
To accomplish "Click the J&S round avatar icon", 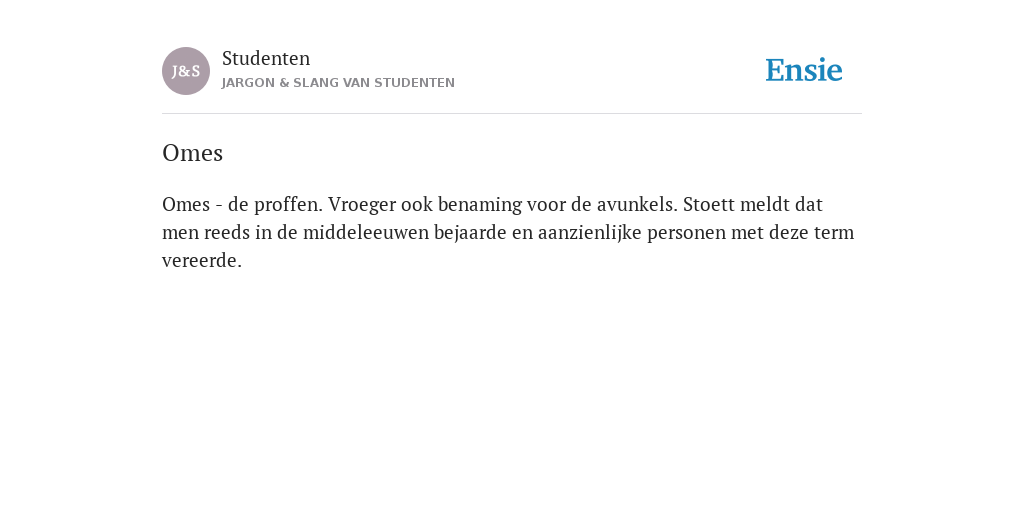I will (186, 71).
